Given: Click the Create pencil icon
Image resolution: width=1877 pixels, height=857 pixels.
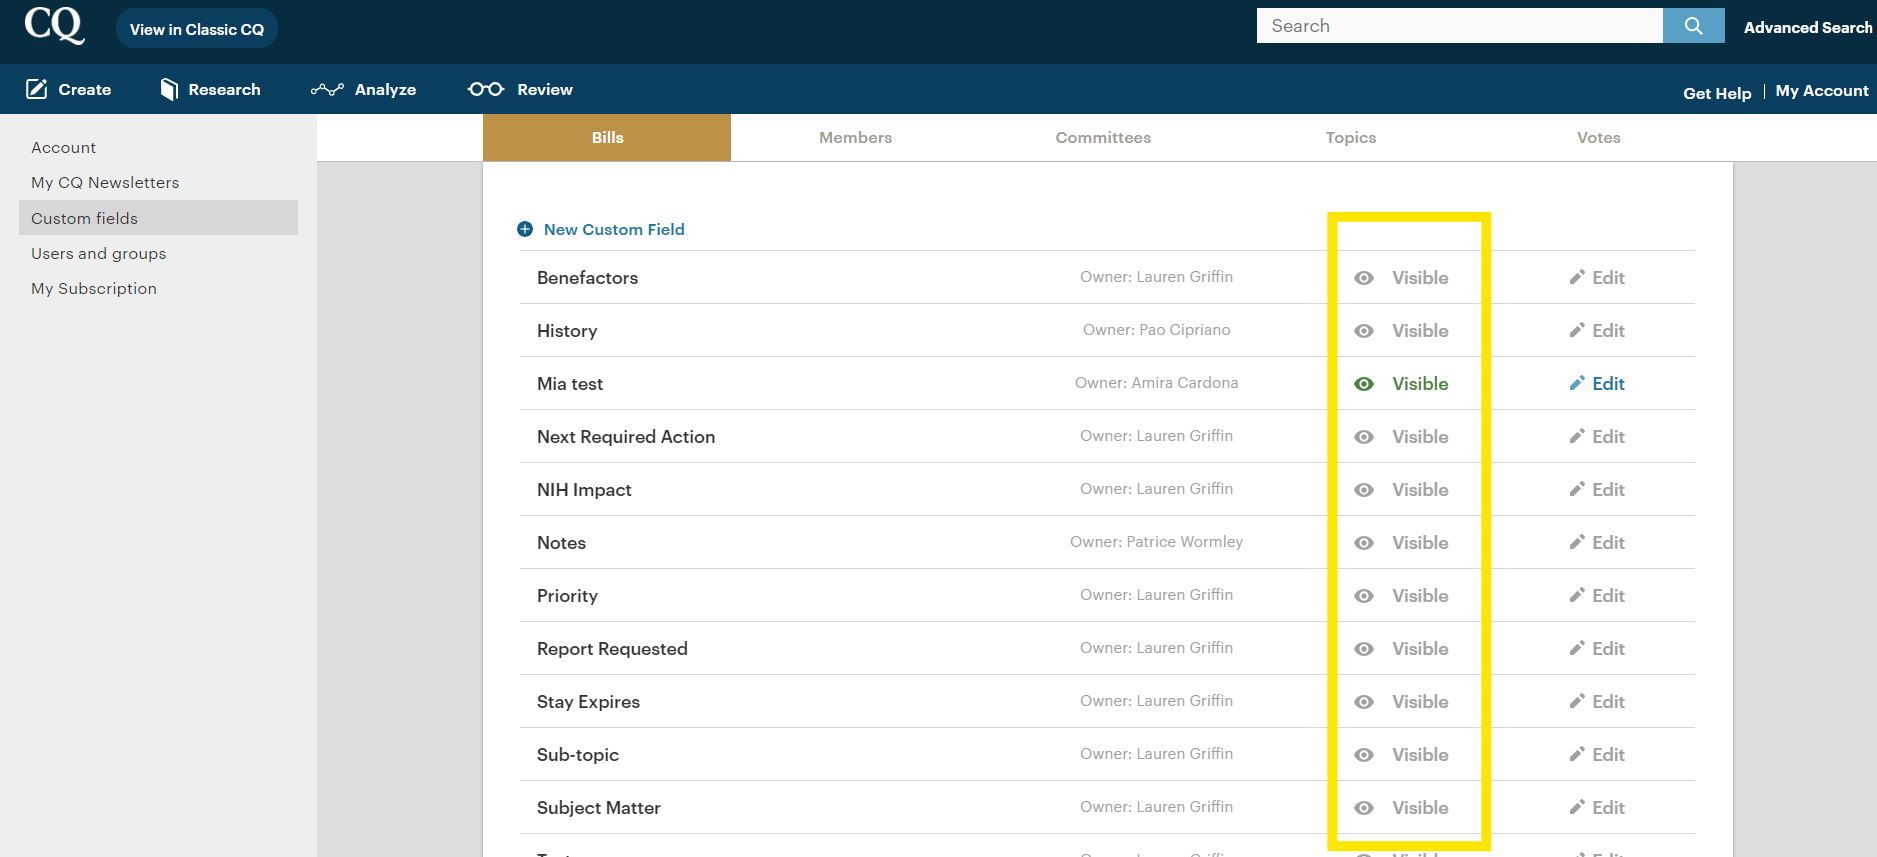Looking at the screenshot, I should tap(37, 89).
